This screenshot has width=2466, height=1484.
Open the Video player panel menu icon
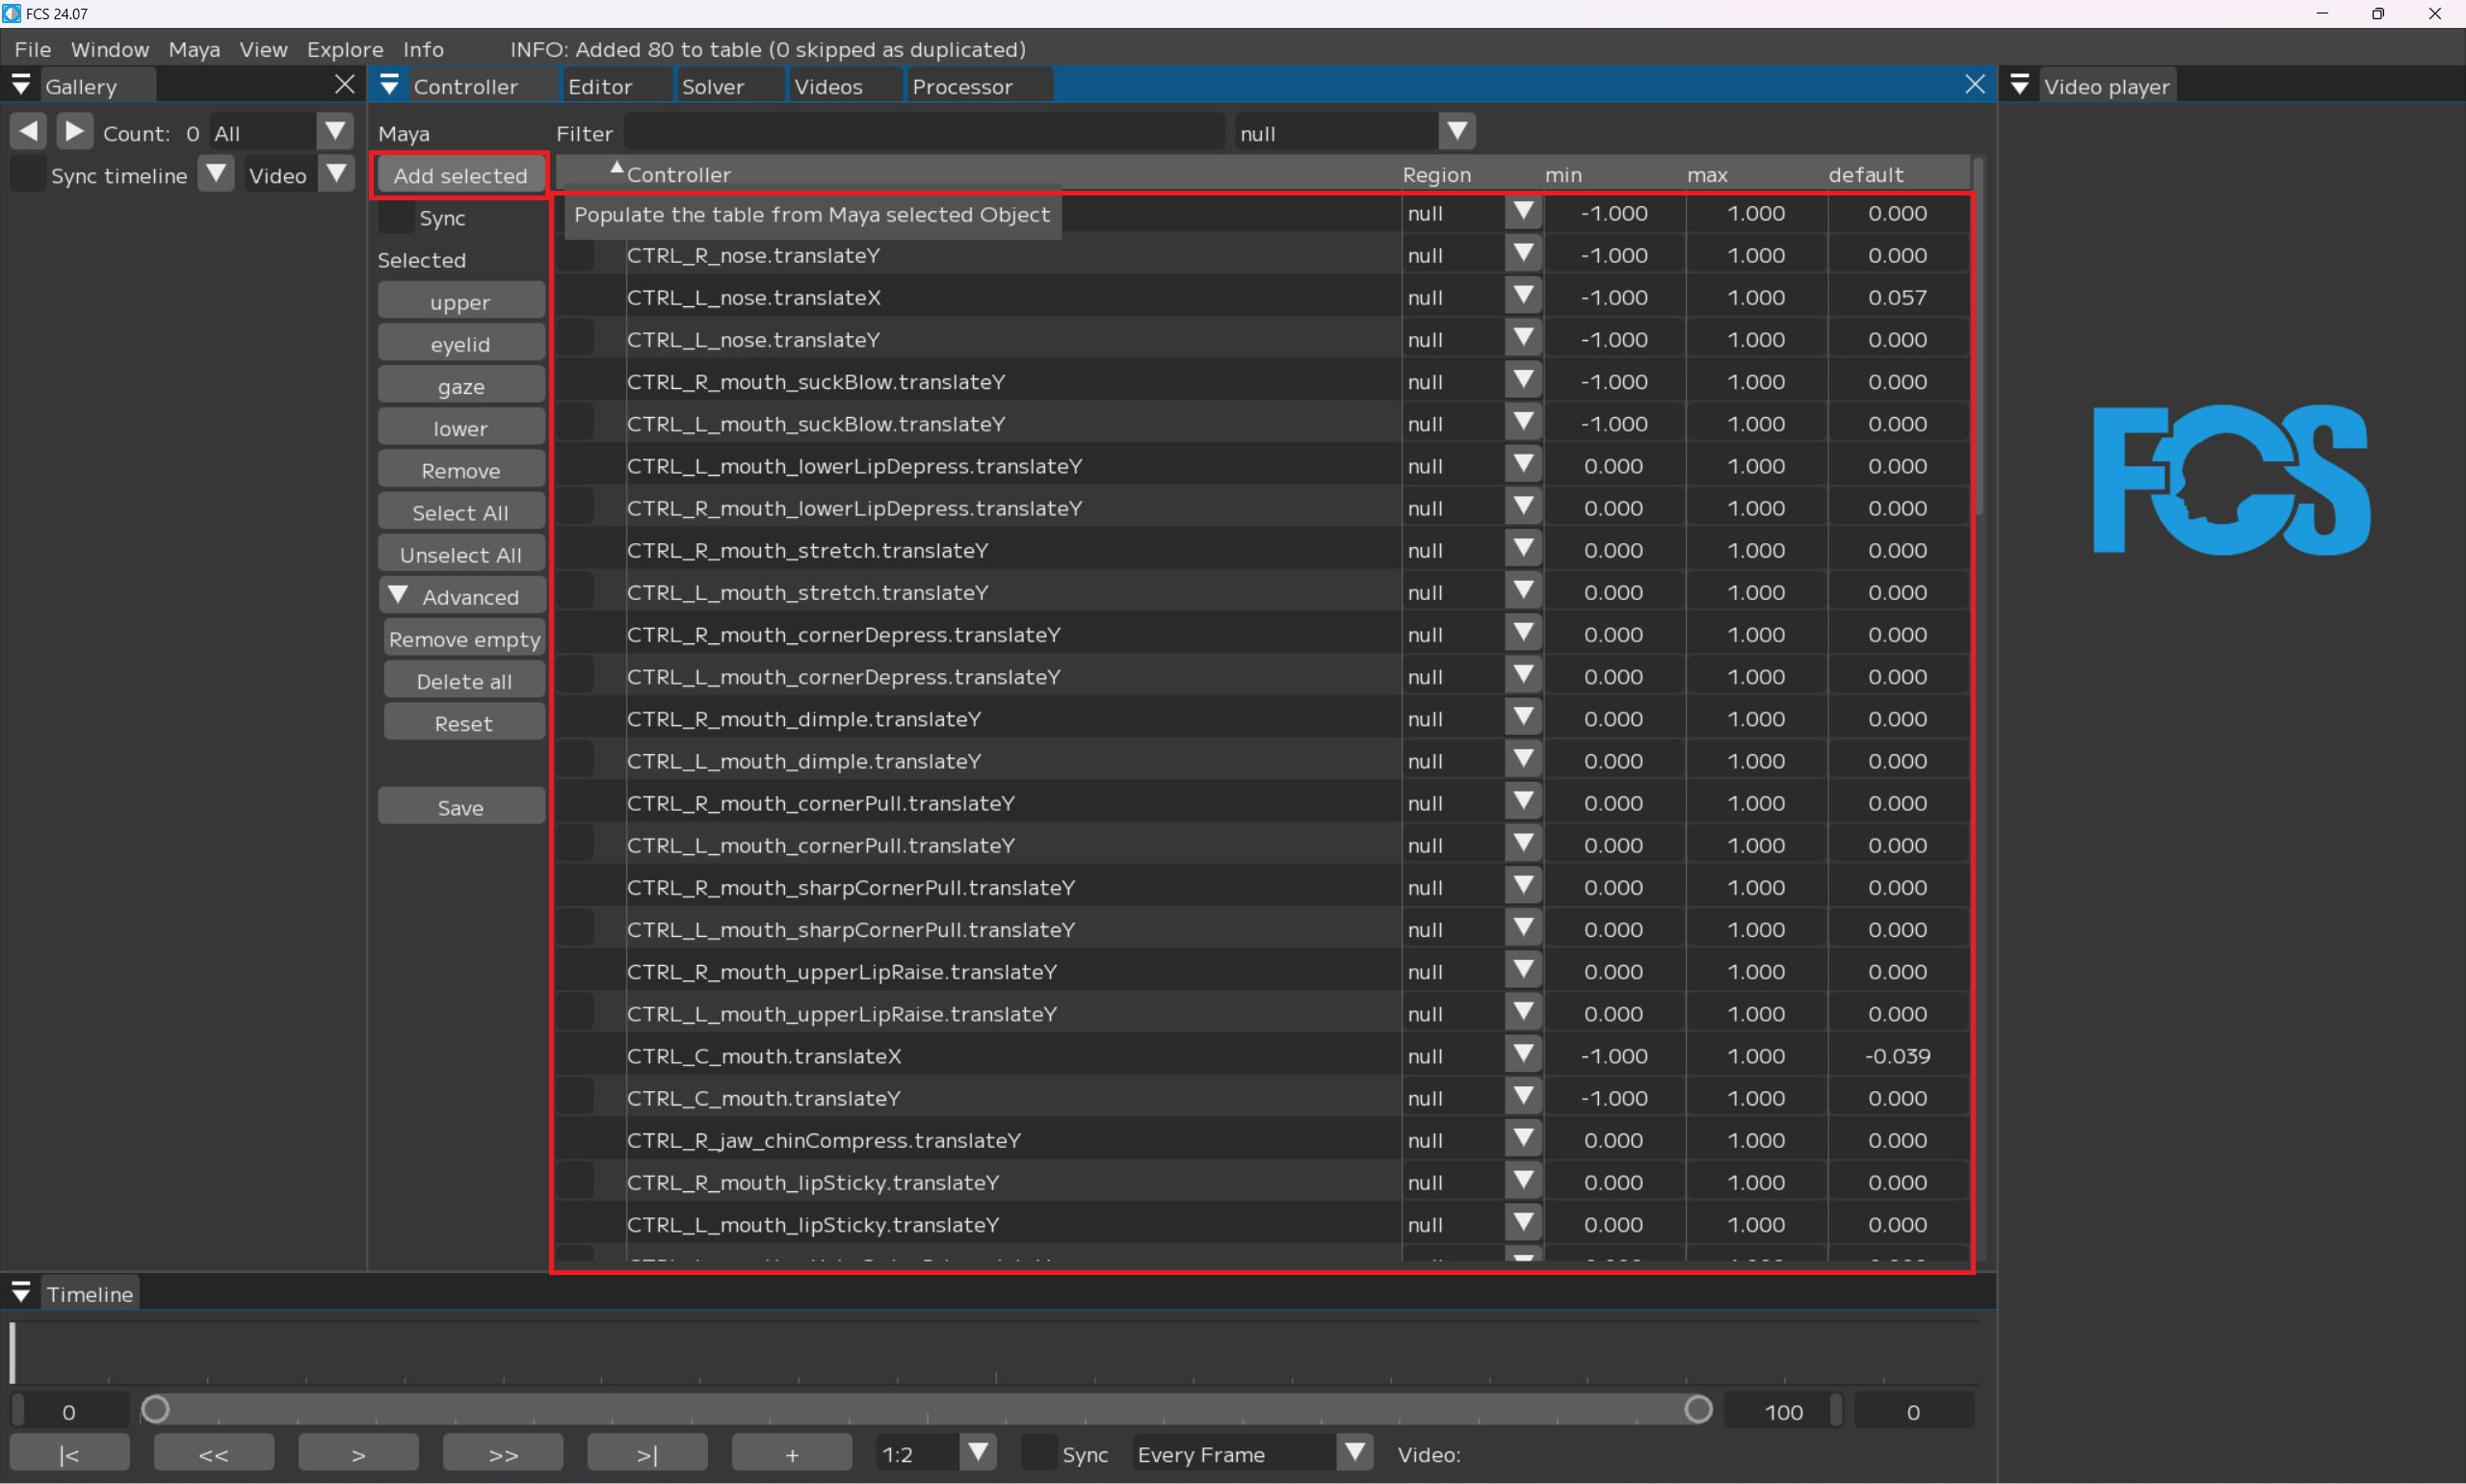[x=2019, y=86]
